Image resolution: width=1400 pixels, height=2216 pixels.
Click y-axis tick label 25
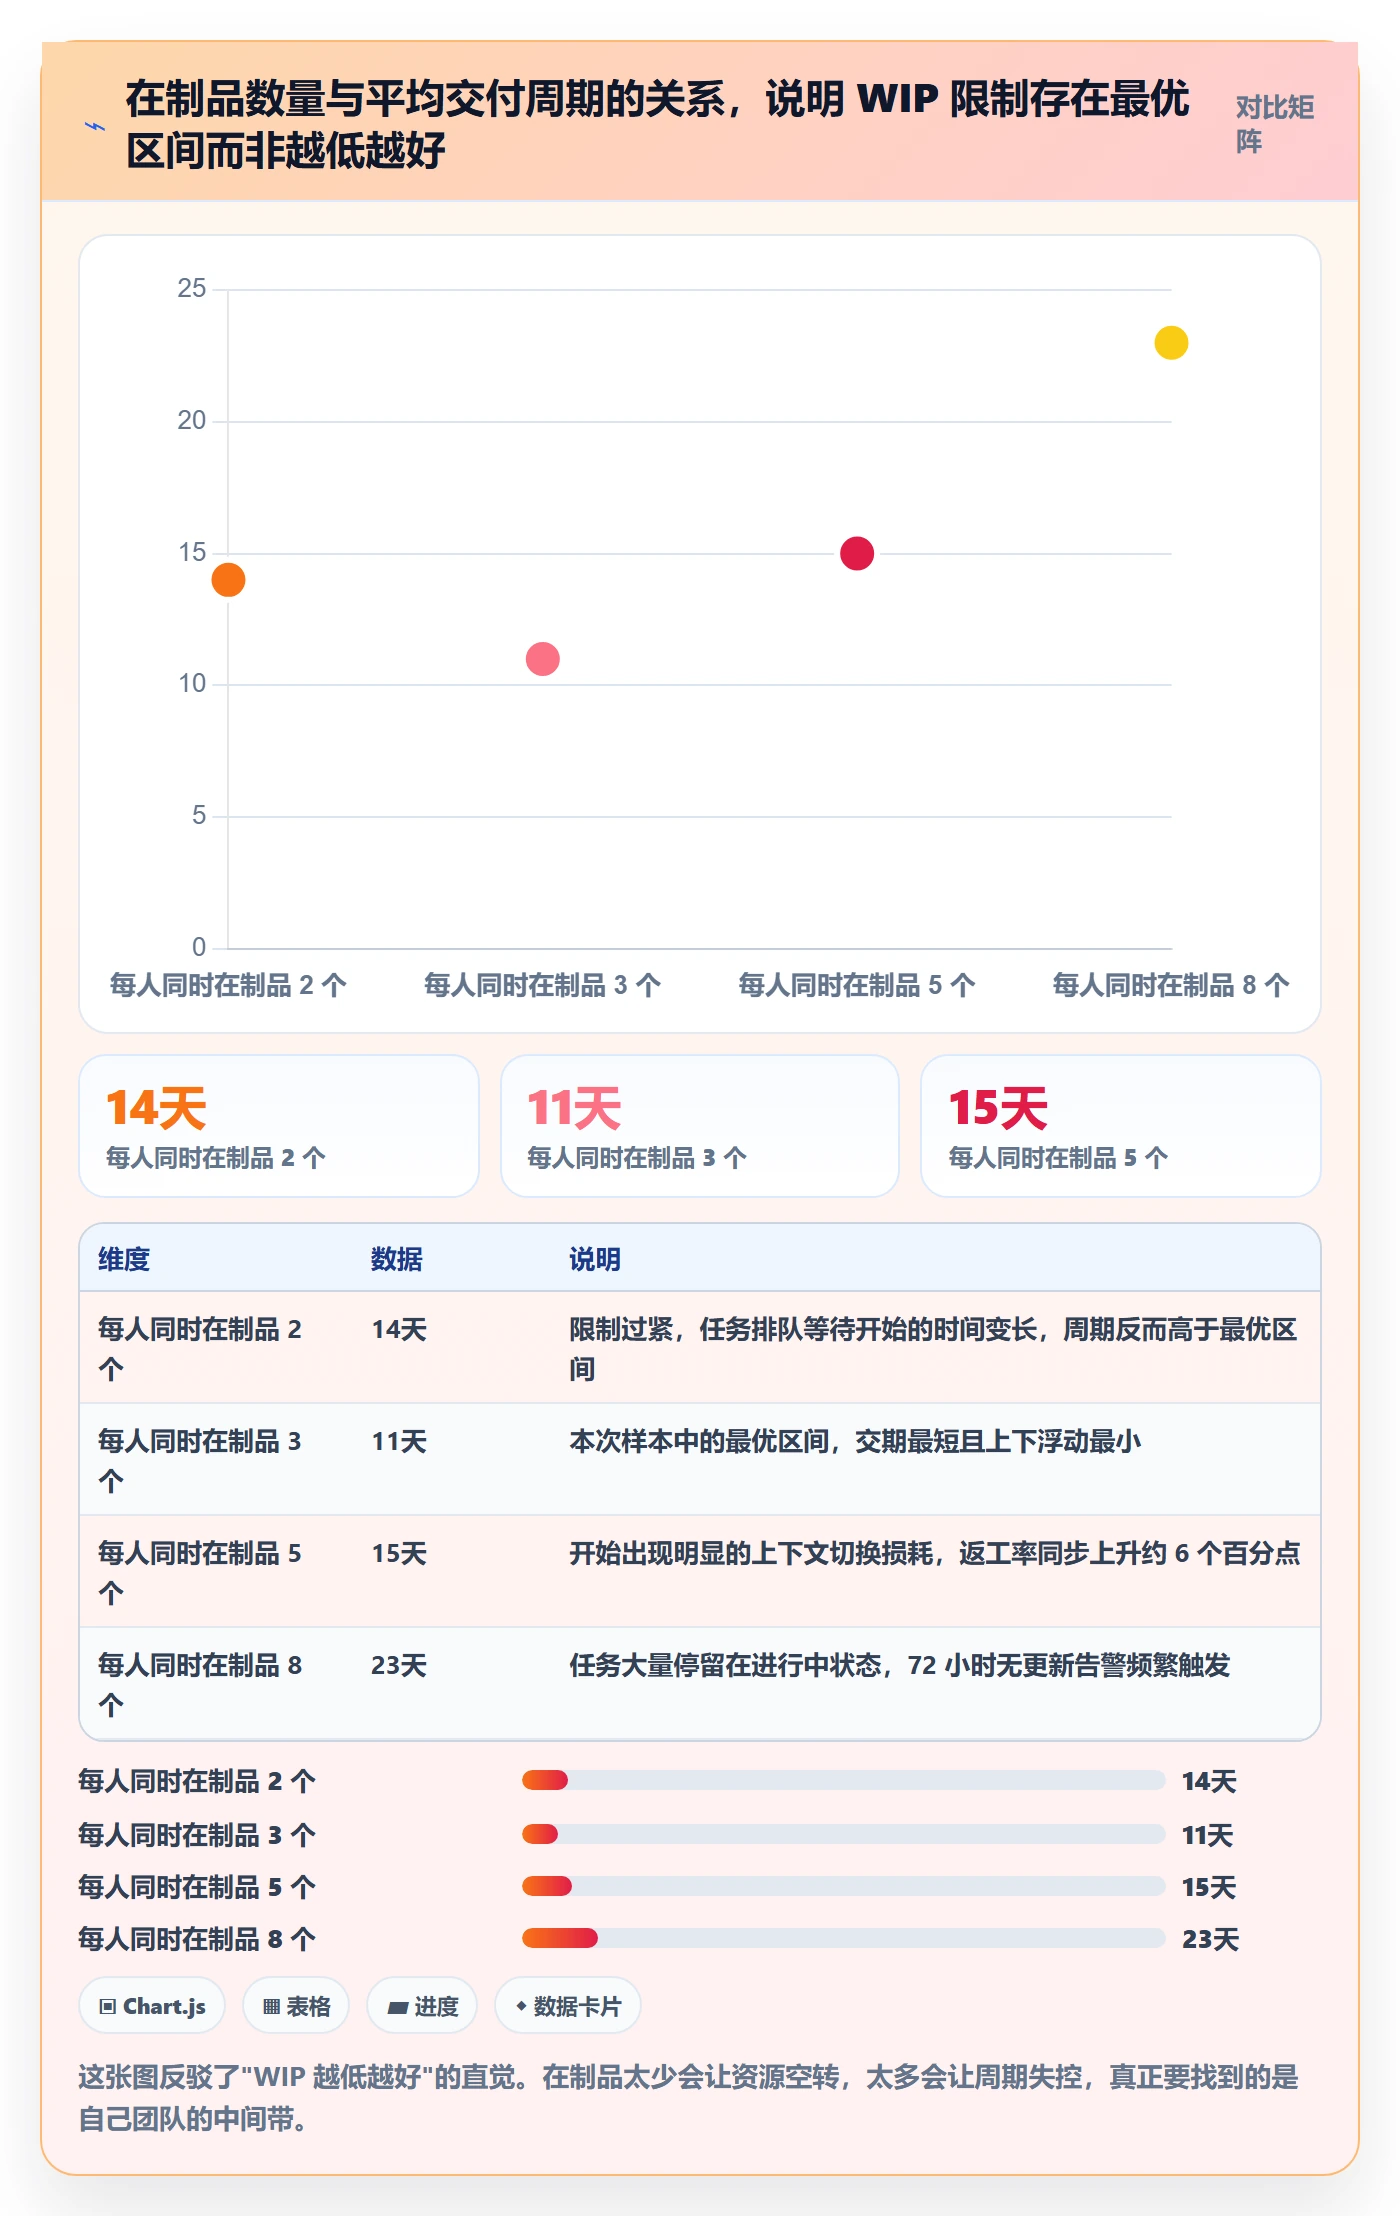click(191, 289)
